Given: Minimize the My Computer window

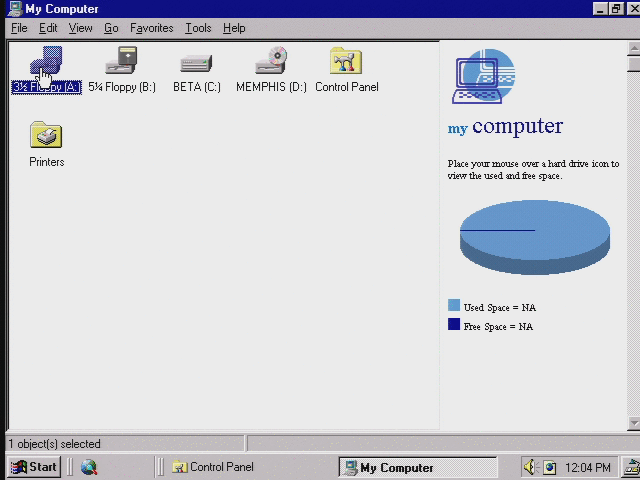Looking at the screenshot, I should (x=600, y=9).
